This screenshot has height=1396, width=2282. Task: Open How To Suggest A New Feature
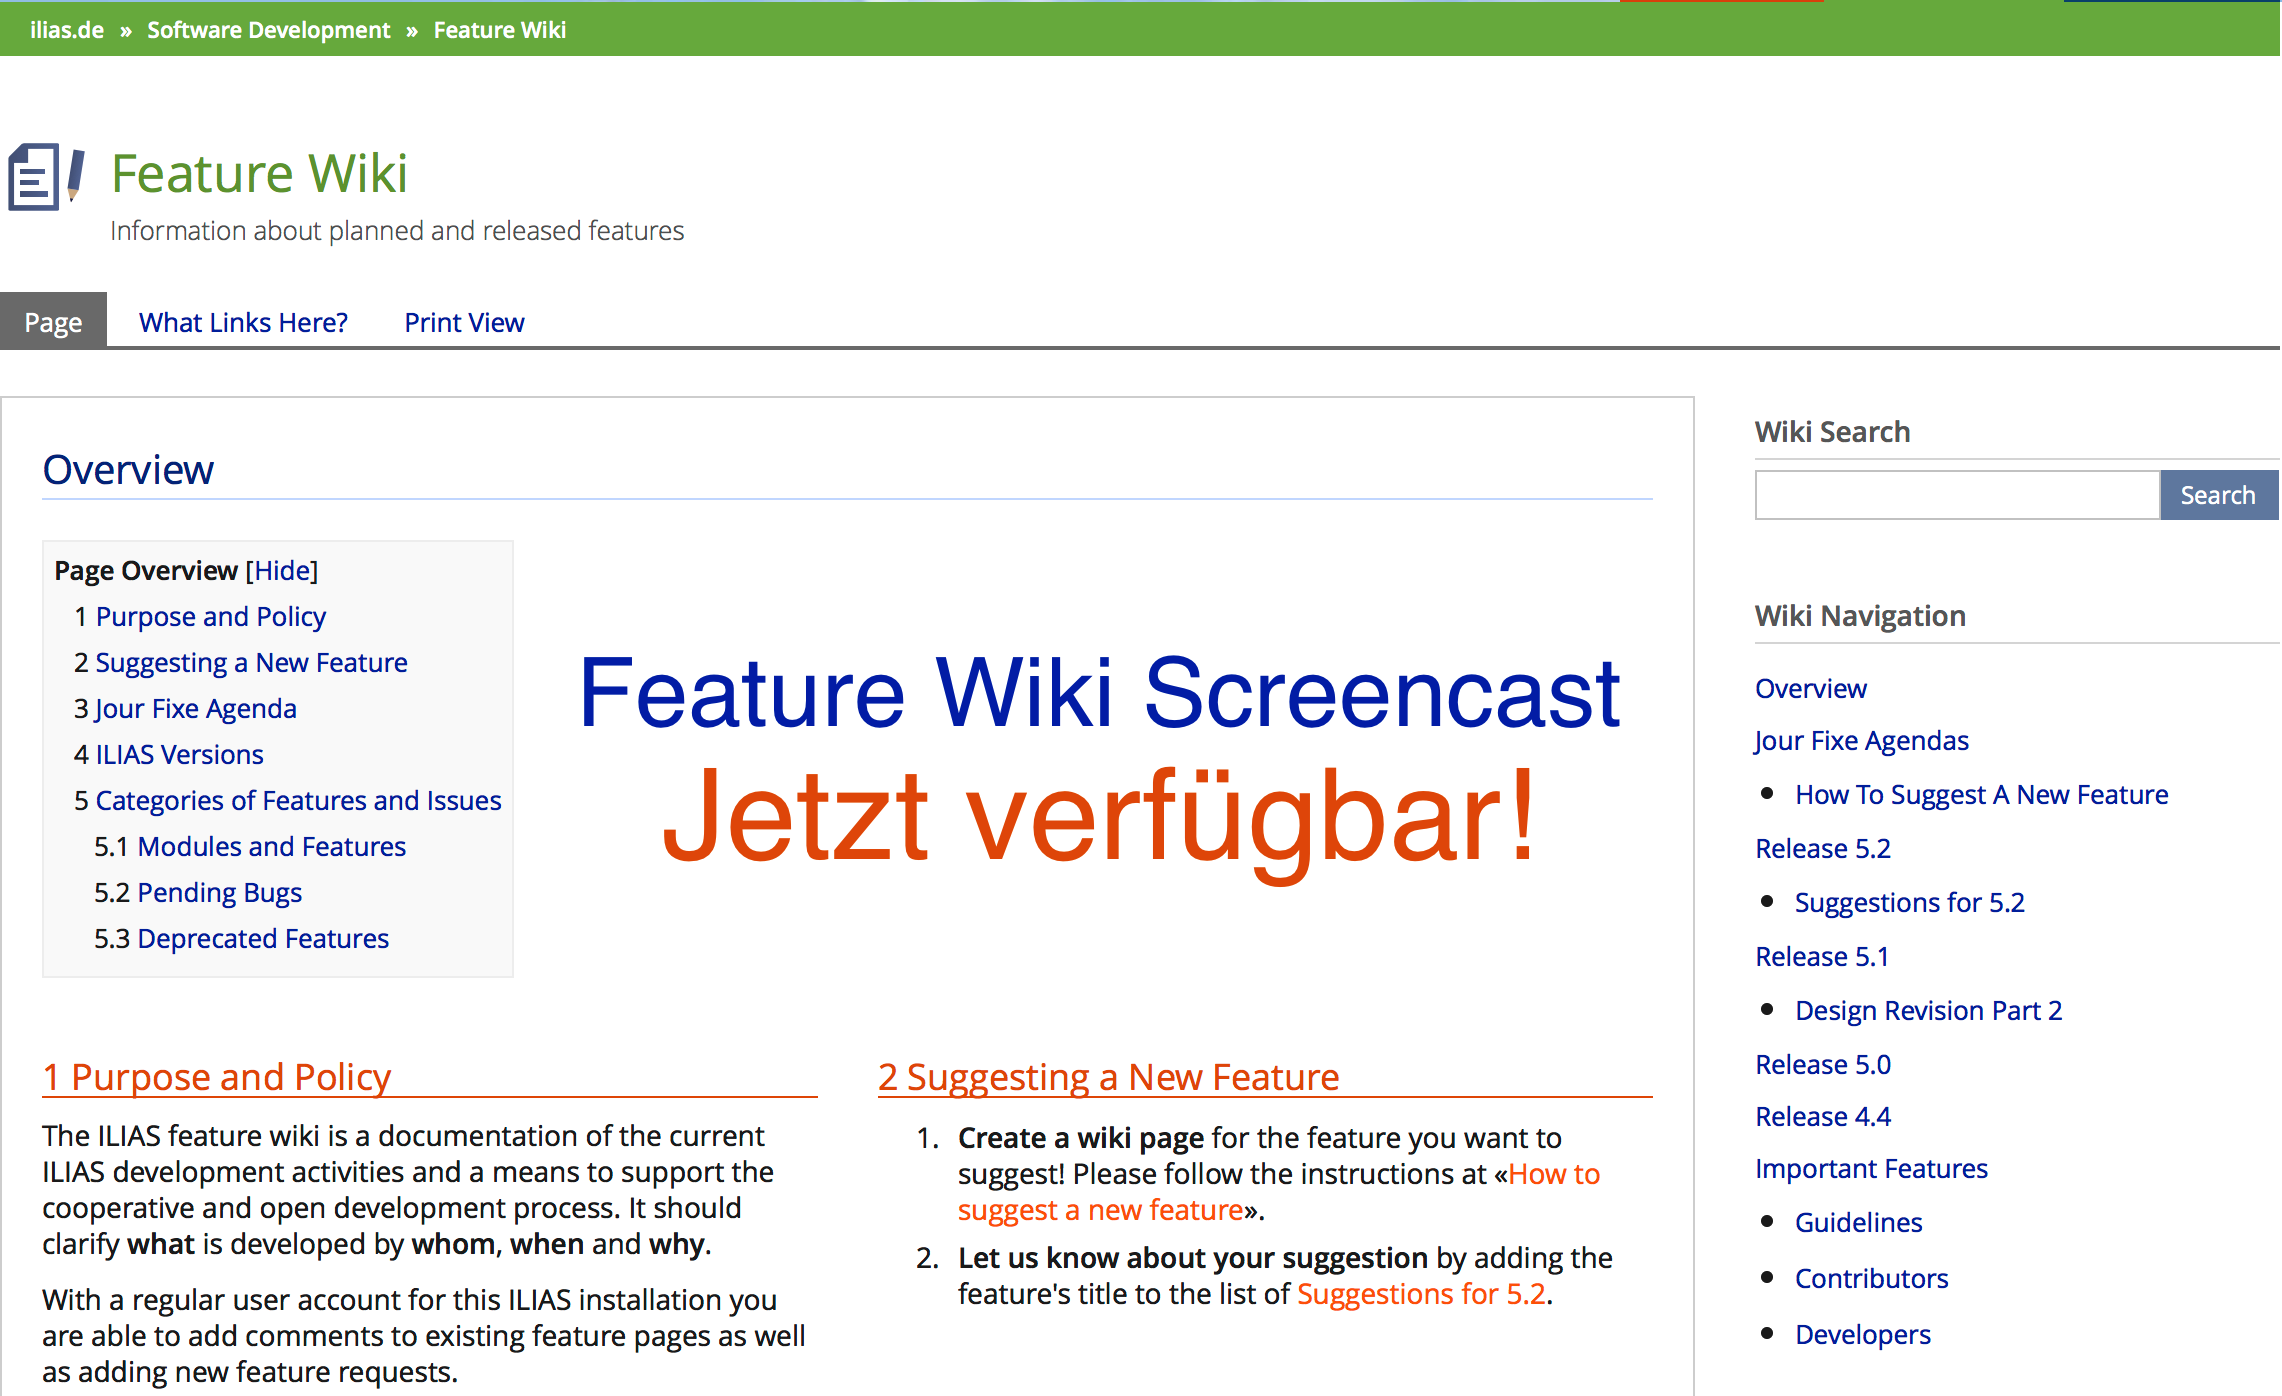coord(1981,794)
